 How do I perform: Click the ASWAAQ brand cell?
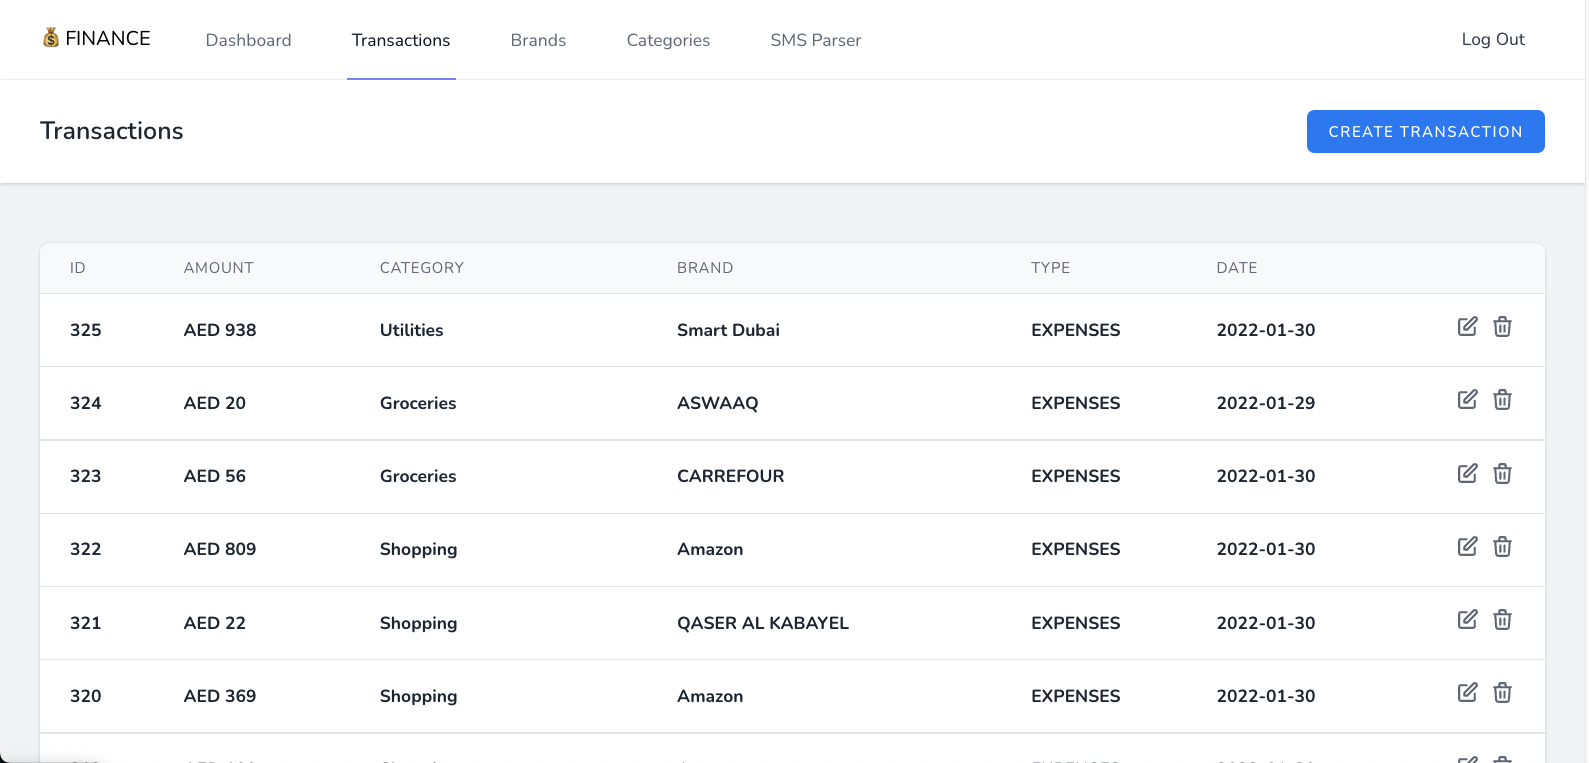click(x=718, y=403)
